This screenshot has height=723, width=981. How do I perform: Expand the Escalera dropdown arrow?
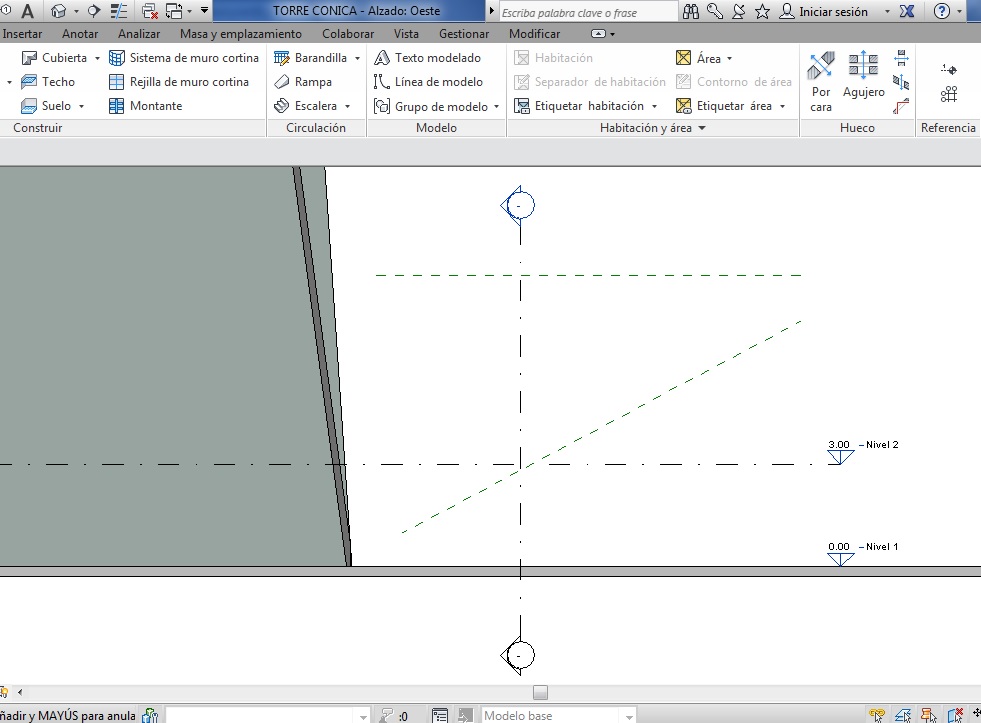tap(348, 107)
